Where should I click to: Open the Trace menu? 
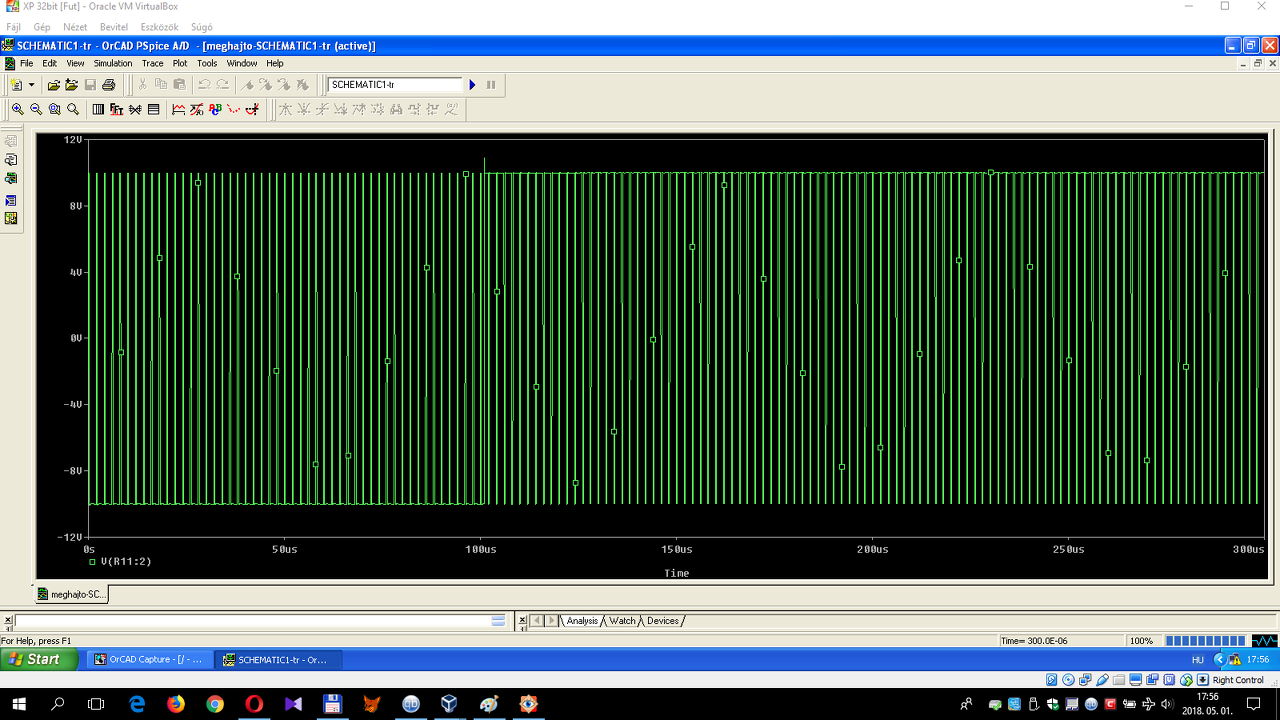tap(152, 63)
